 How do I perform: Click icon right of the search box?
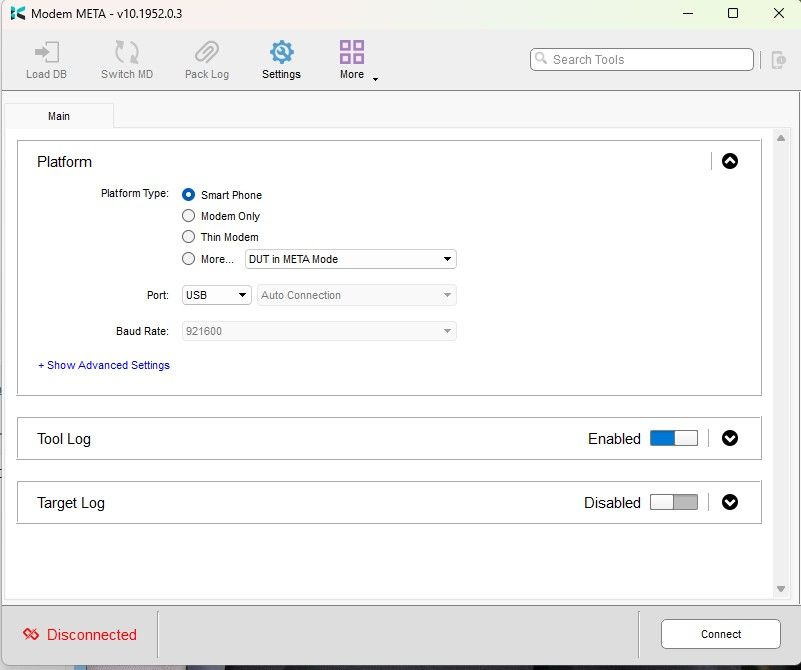(x=779, y=60)
